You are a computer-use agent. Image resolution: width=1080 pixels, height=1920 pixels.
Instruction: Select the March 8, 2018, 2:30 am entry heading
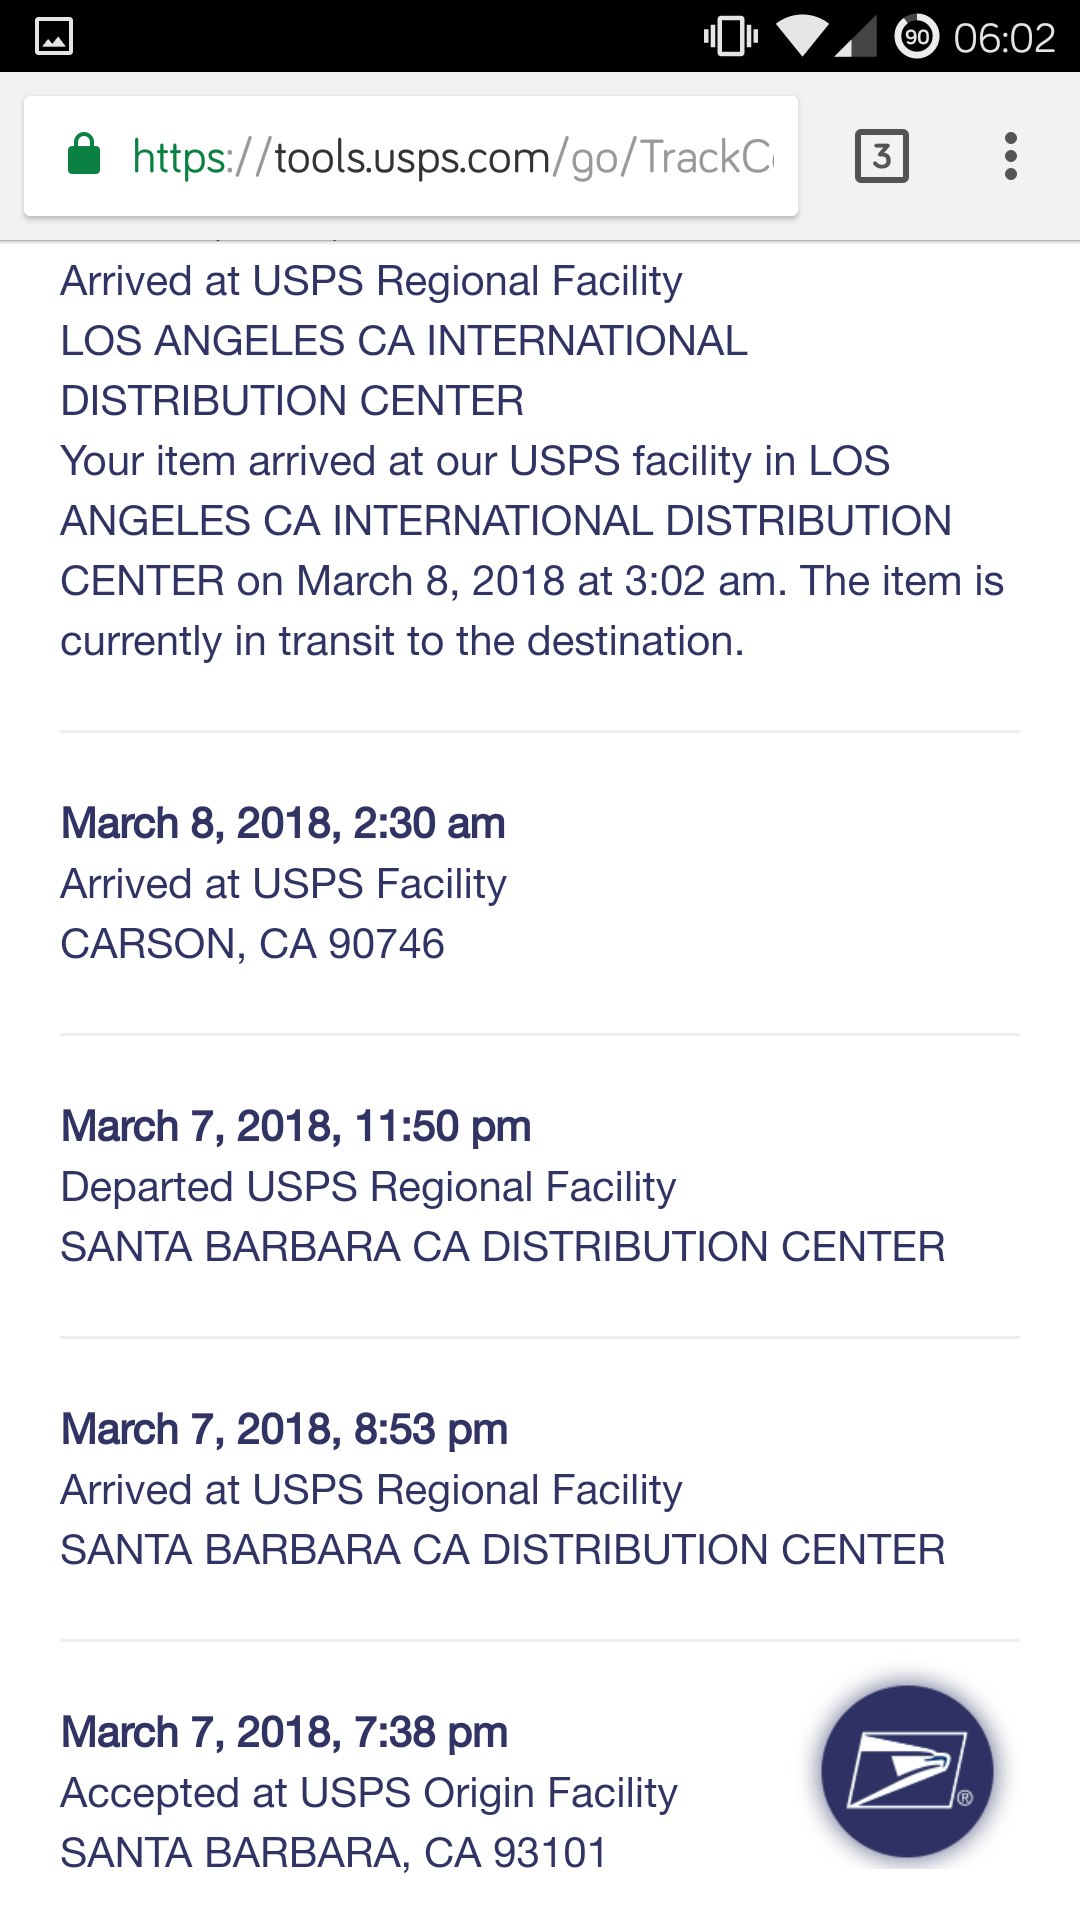point(283,823)
